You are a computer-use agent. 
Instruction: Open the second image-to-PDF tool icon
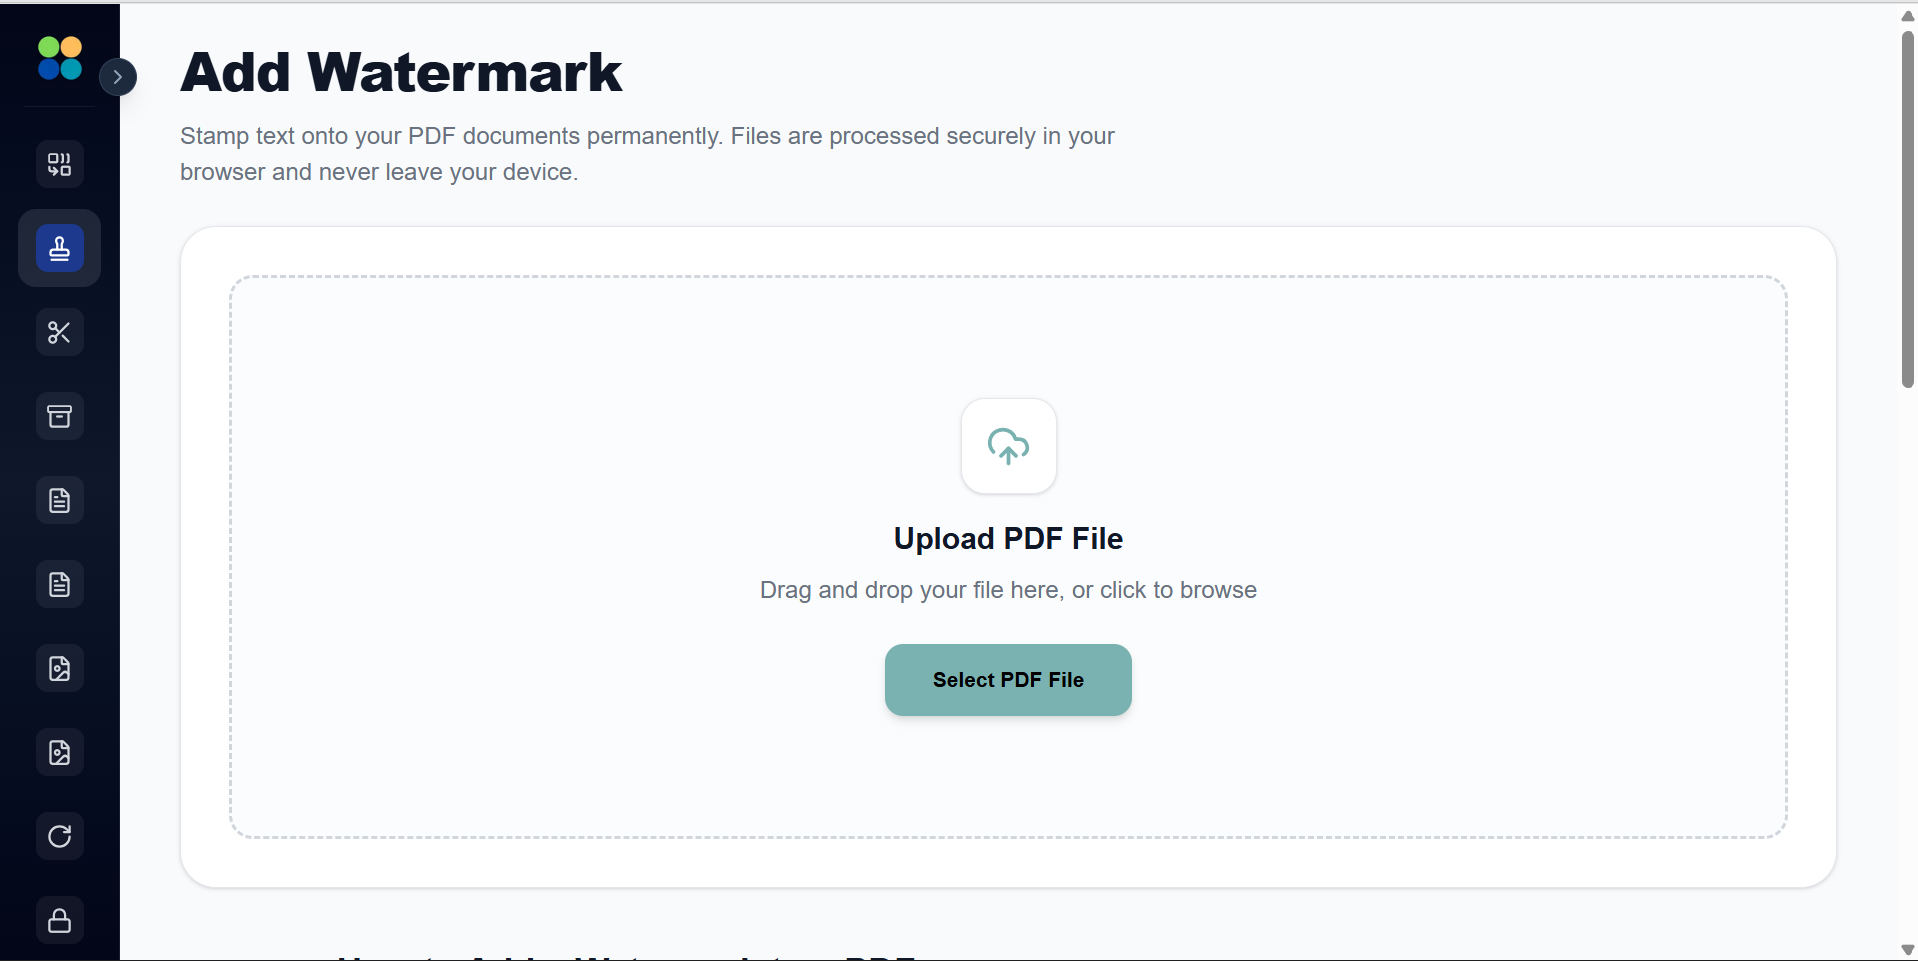pos(59,752)
